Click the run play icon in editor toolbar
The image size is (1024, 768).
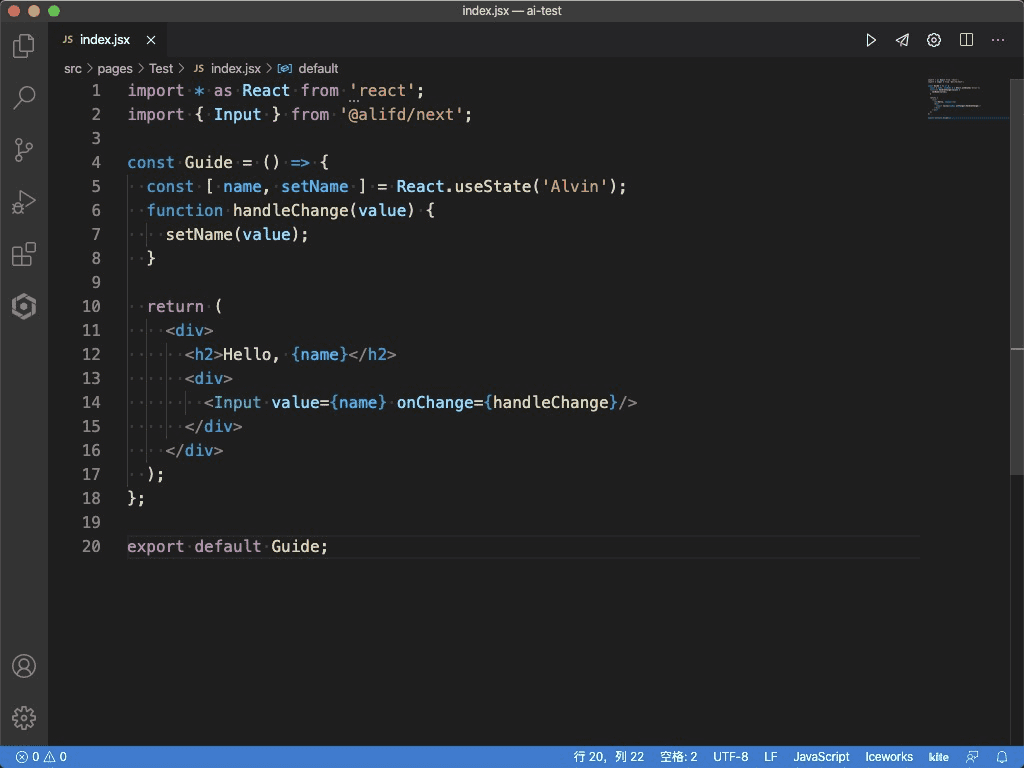(x=871, y=40)
